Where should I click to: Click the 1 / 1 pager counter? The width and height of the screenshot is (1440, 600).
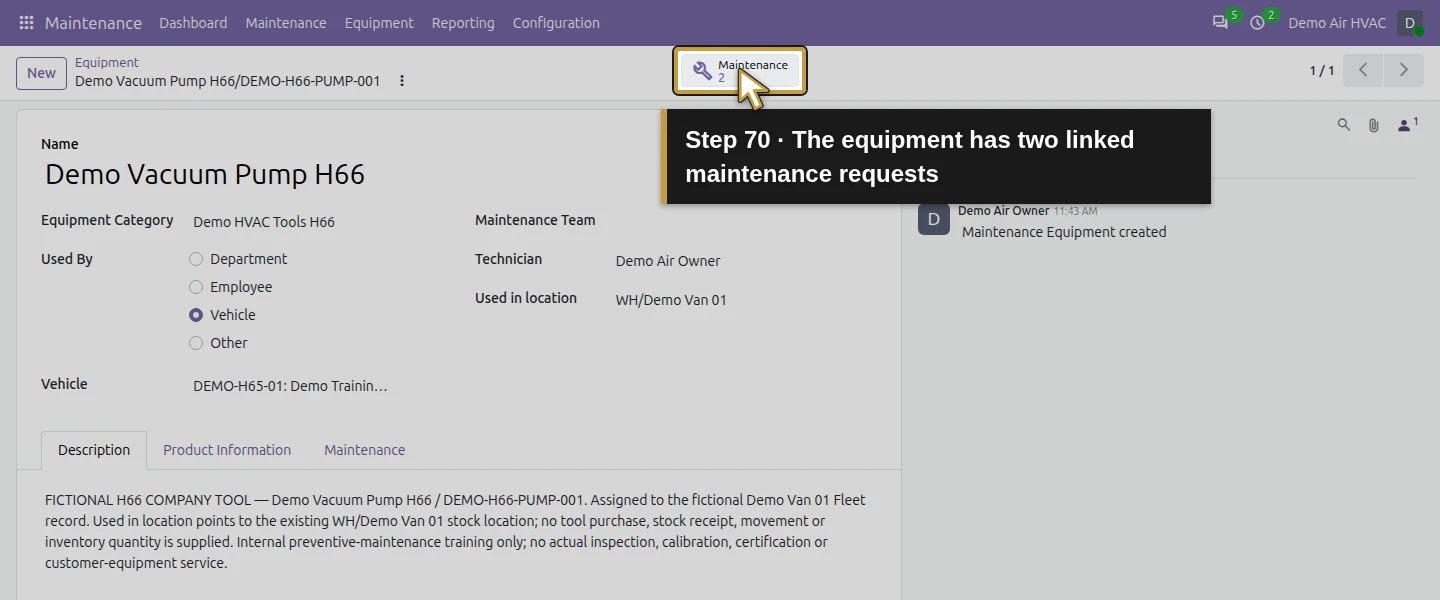pyautogui.click(x=1322, y=71)
